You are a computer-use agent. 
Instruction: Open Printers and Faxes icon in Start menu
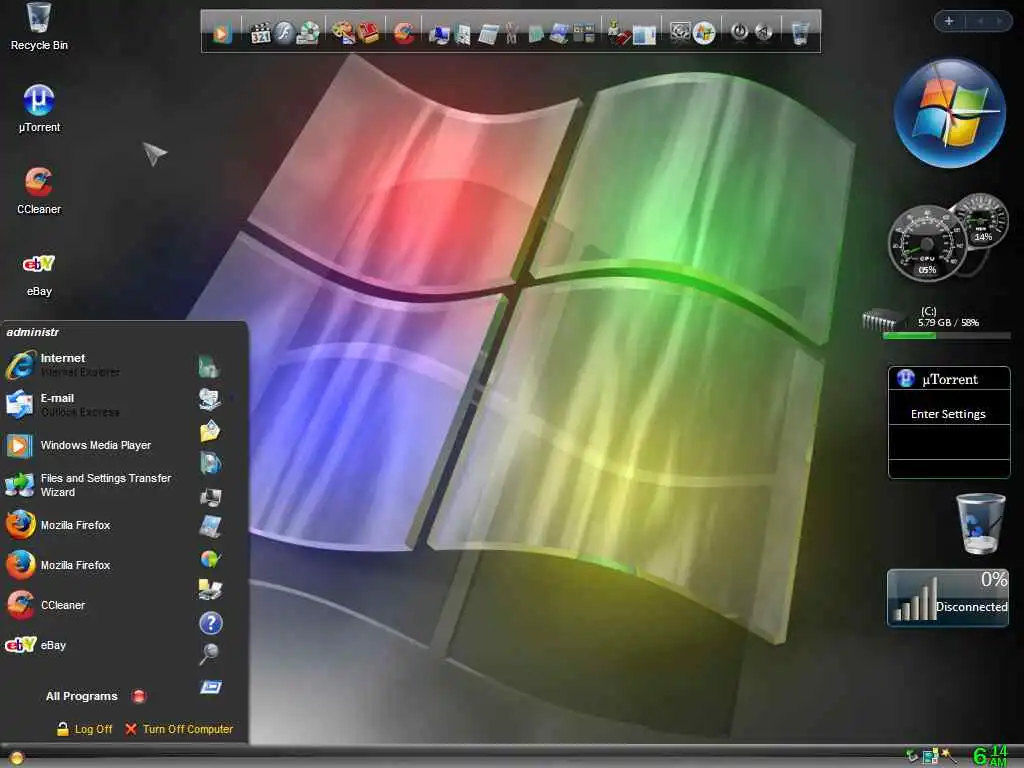tap(210, 590)
